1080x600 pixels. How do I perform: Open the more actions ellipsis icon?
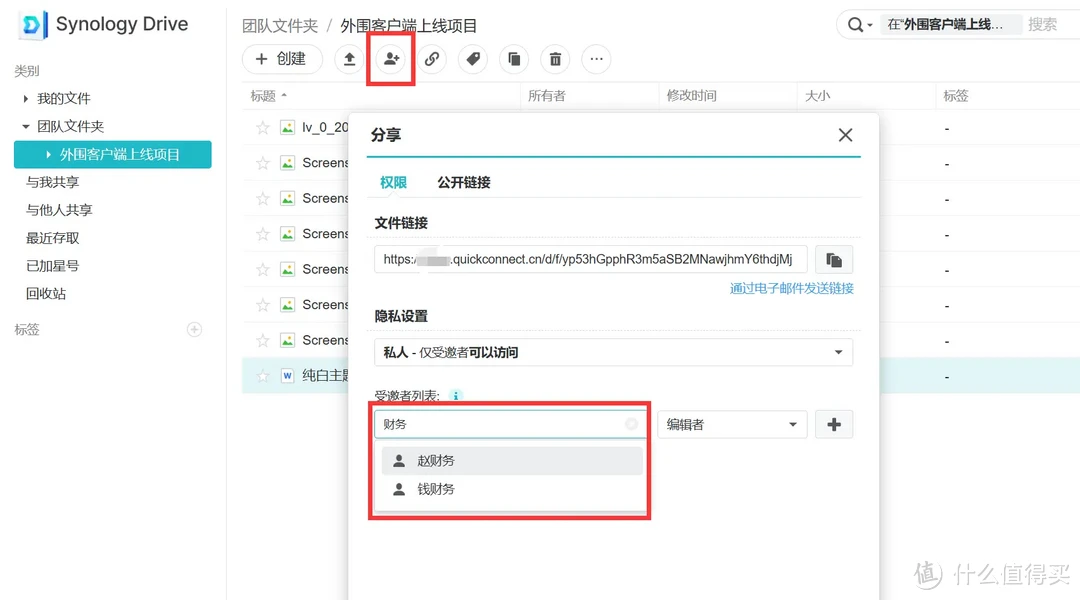(x=596, y=59)
